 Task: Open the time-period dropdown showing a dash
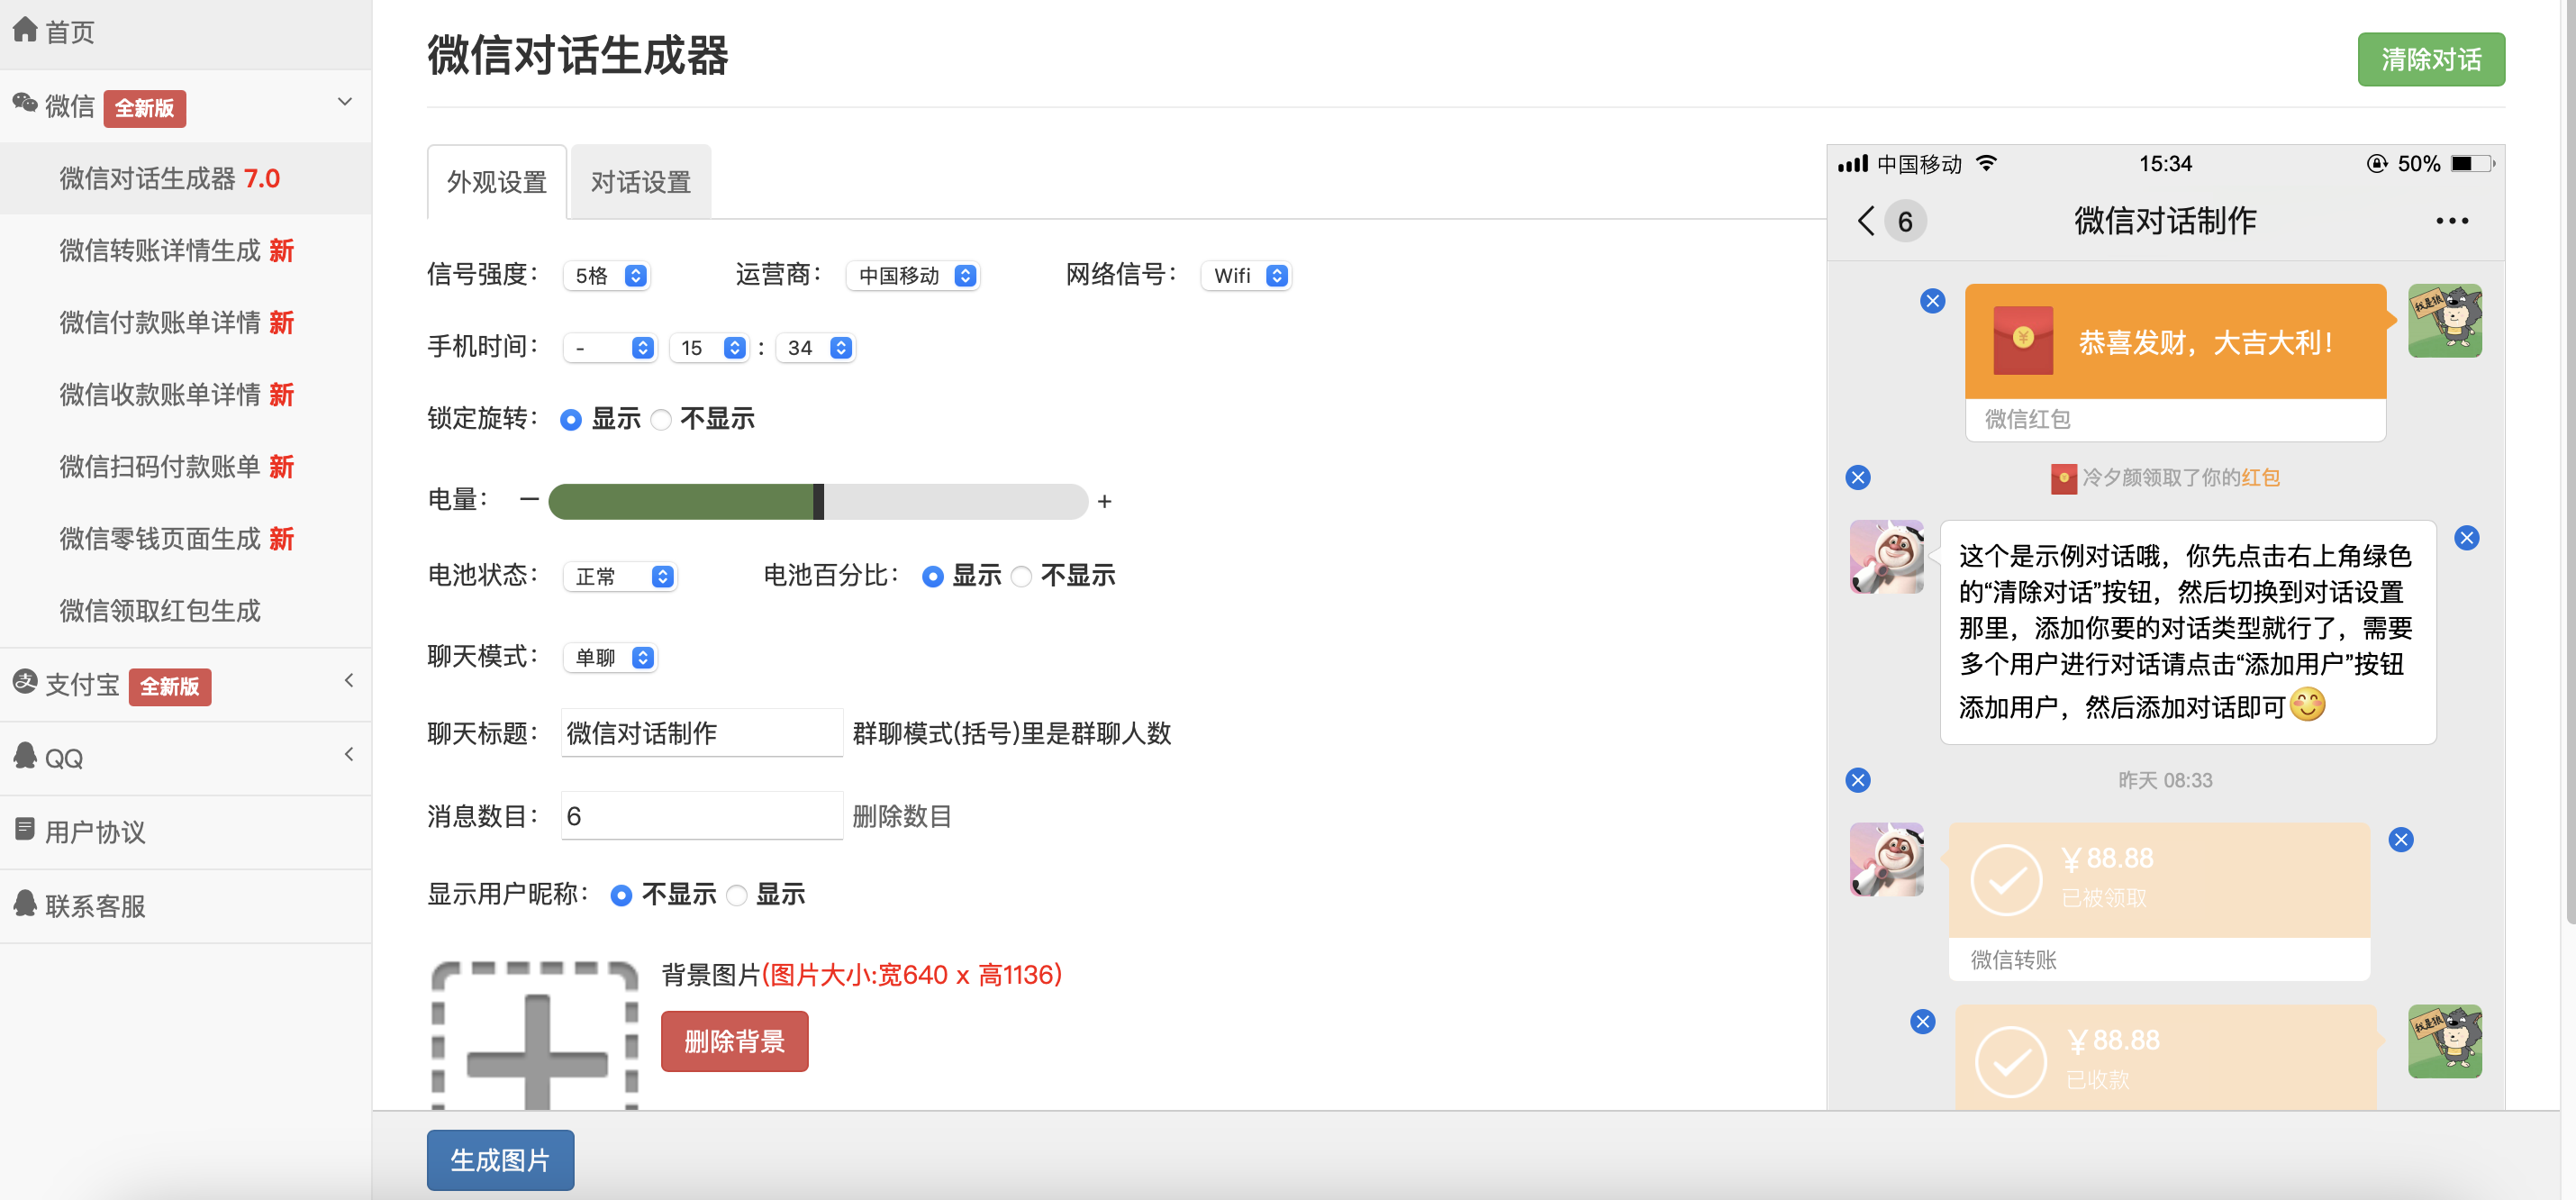click(610, 348)
